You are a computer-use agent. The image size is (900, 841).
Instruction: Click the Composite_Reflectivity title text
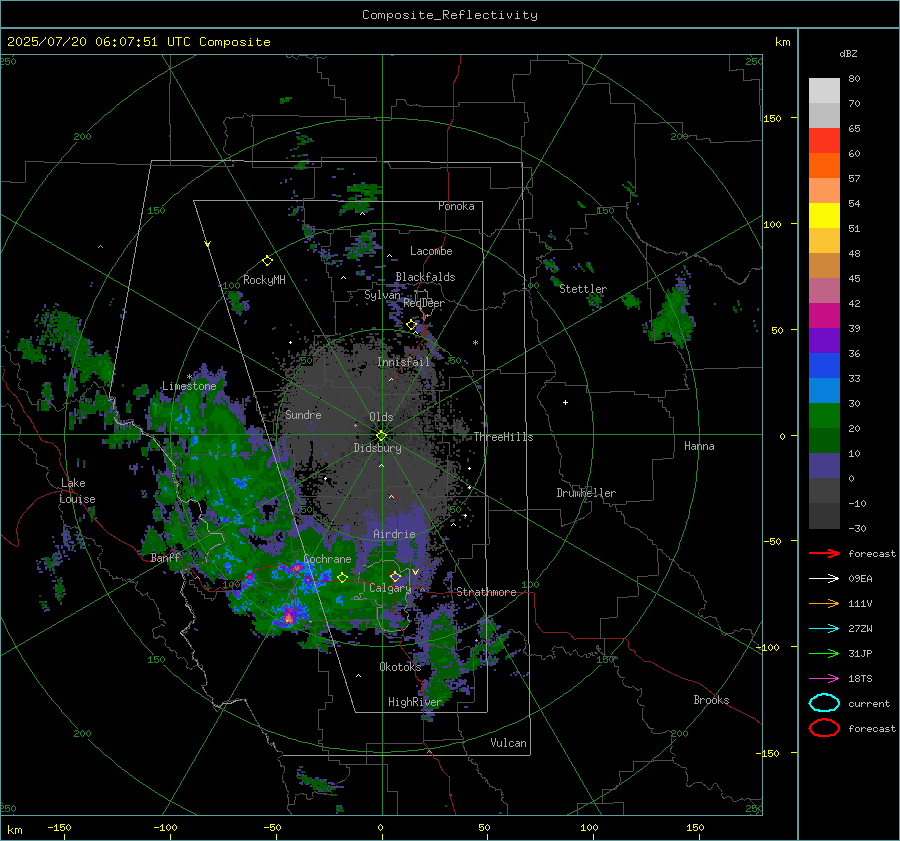pyautogui.click(x=449, y=15)
